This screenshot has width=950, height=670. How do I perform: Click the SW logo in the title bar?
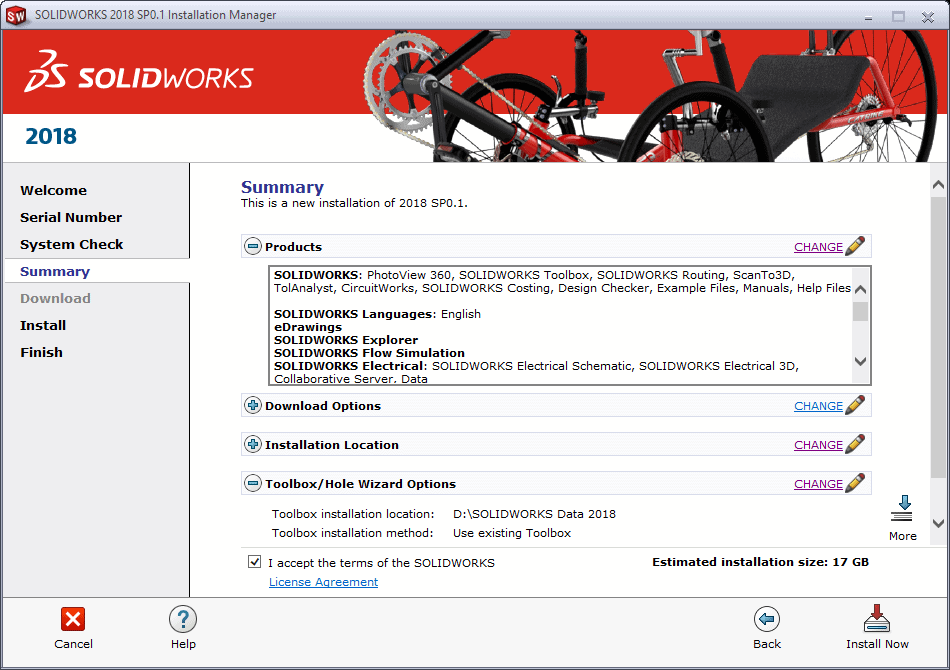click(x=16, y=16)
